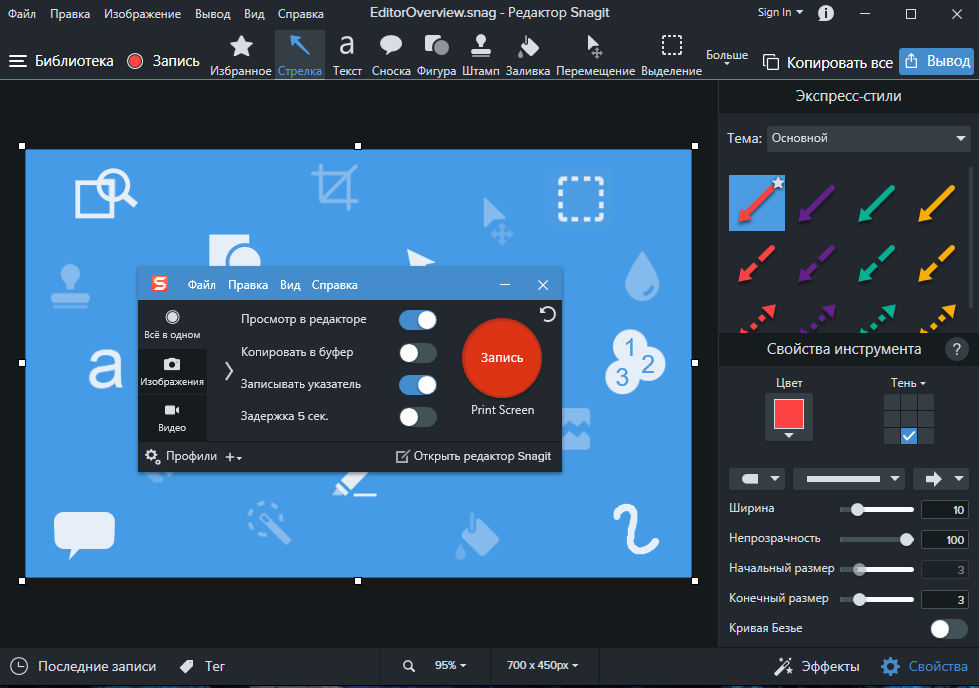The height and width of the screenshot is (688, 979).
Task: Choose the dashed green arrow quick style
Action: point(877,263)
